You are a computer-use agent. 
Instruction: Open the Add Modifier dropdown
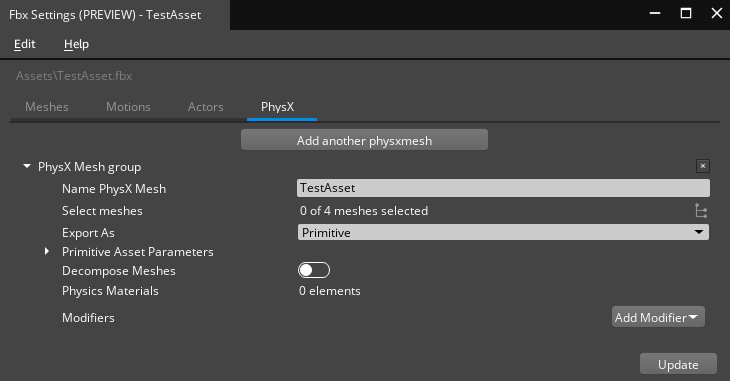point(658,317)
